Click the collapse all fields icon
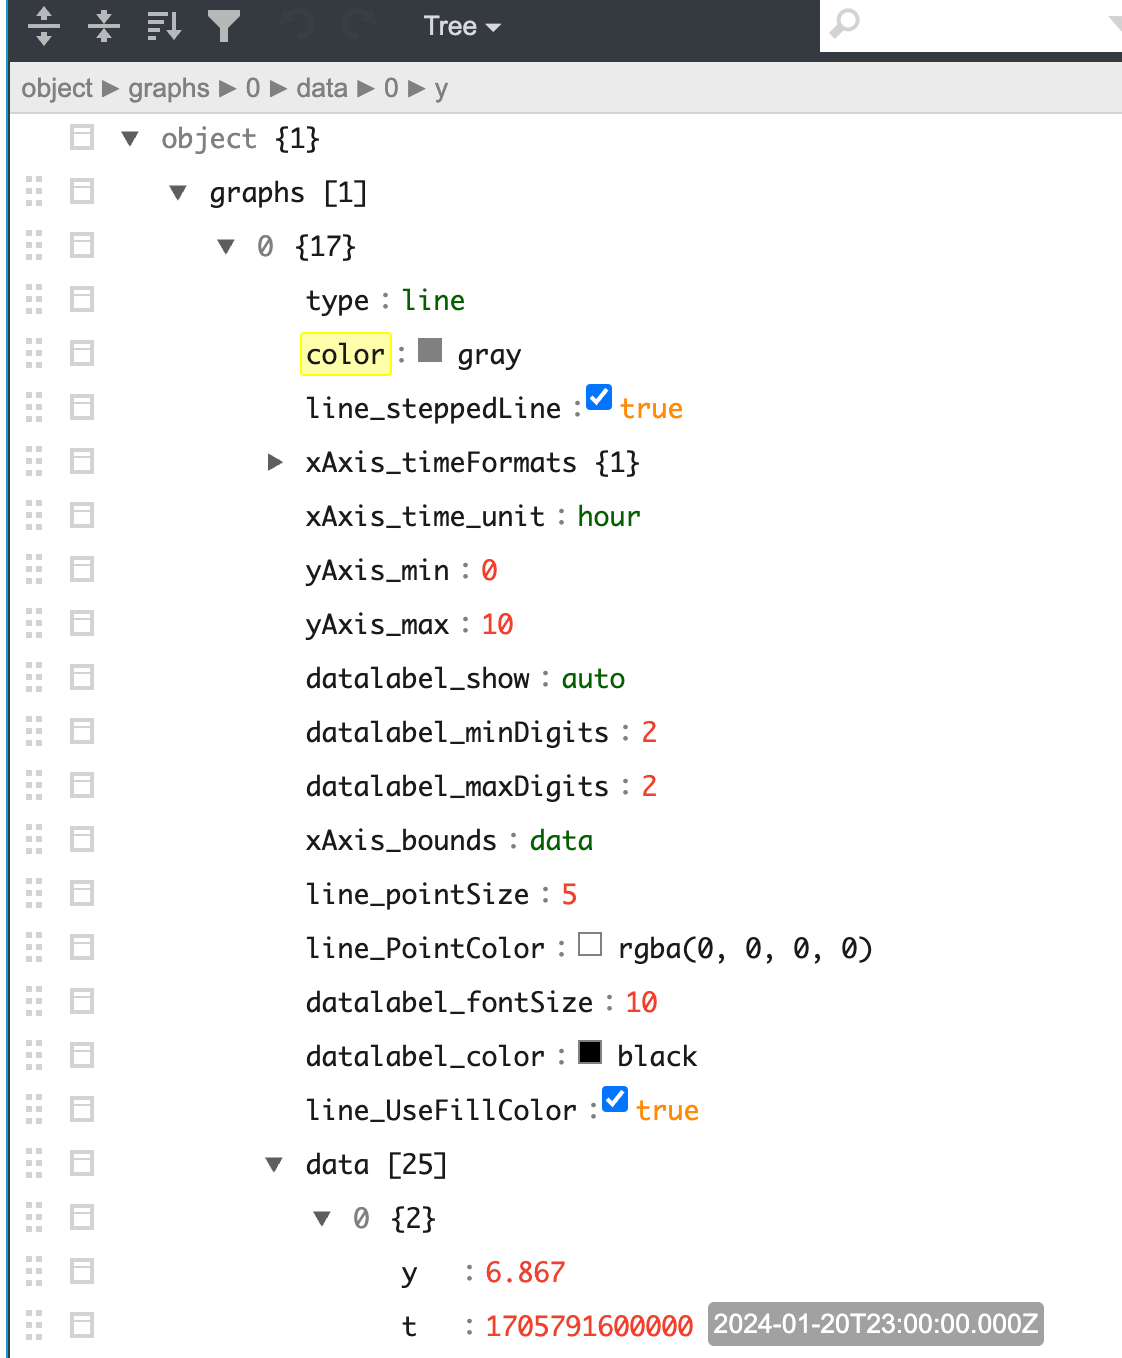Screen dimensions: 1122x1358 104,26
